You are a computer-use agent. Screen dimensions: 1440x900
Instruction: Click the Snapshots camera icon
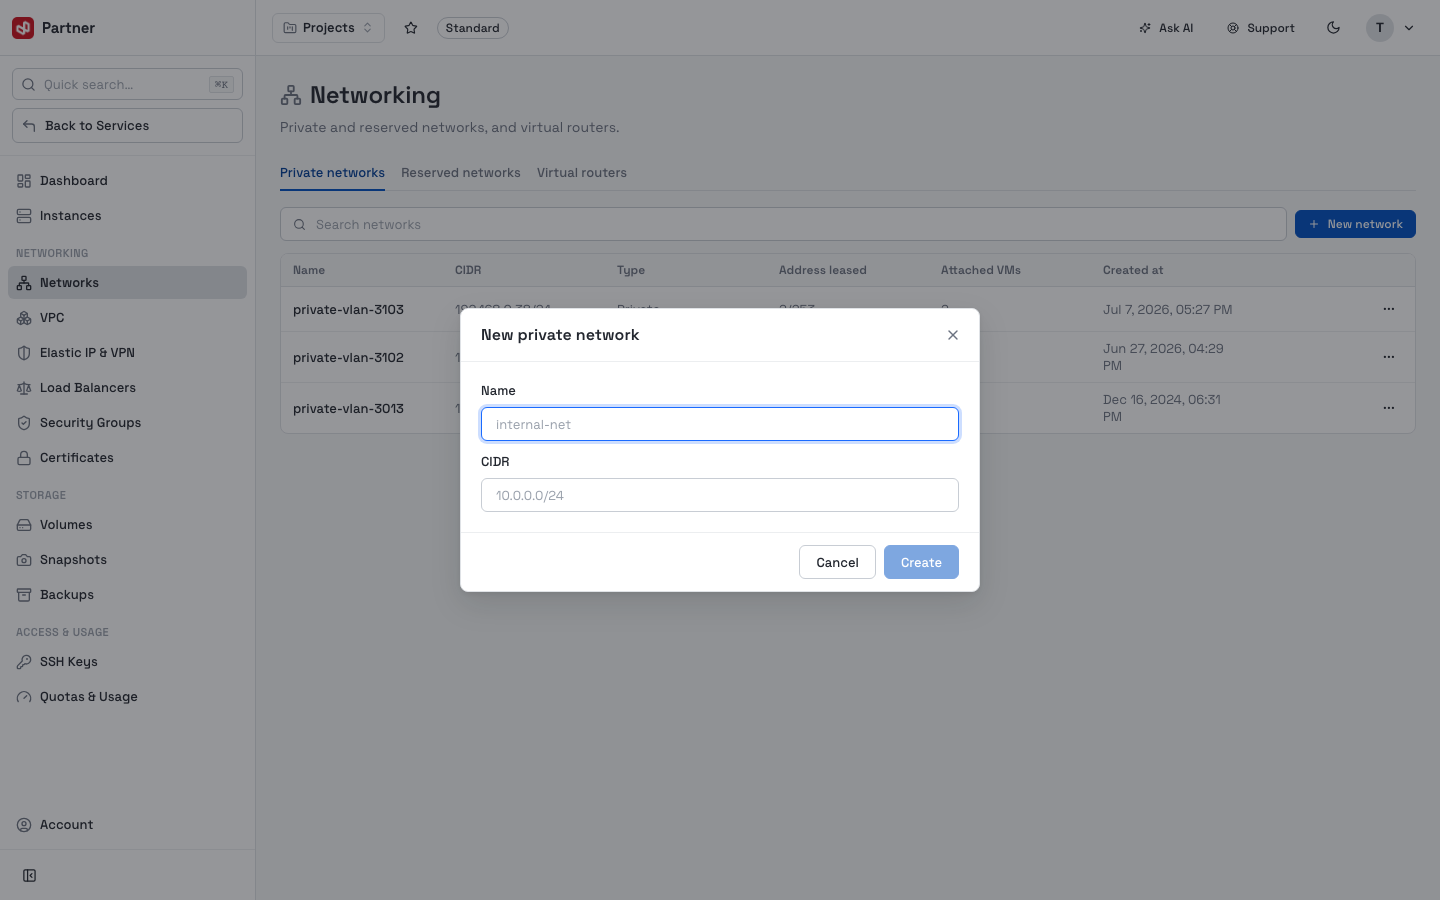[24, 560]
